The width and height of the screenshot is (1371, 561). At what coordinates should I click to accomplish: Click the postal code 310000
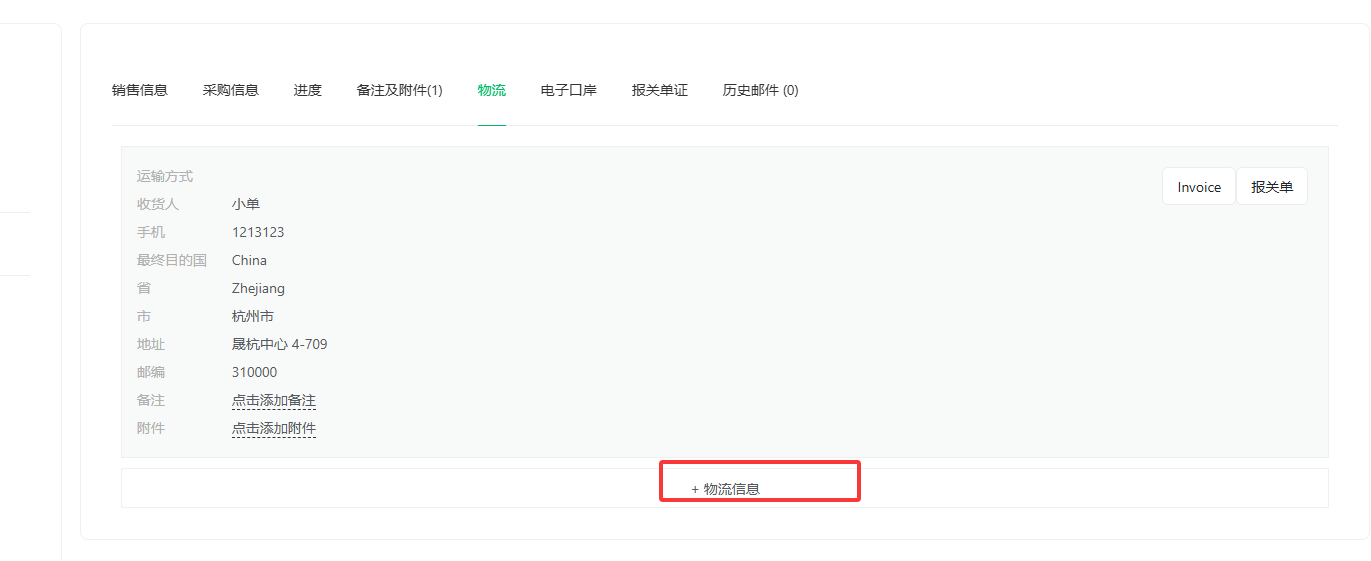coord(255,372)
